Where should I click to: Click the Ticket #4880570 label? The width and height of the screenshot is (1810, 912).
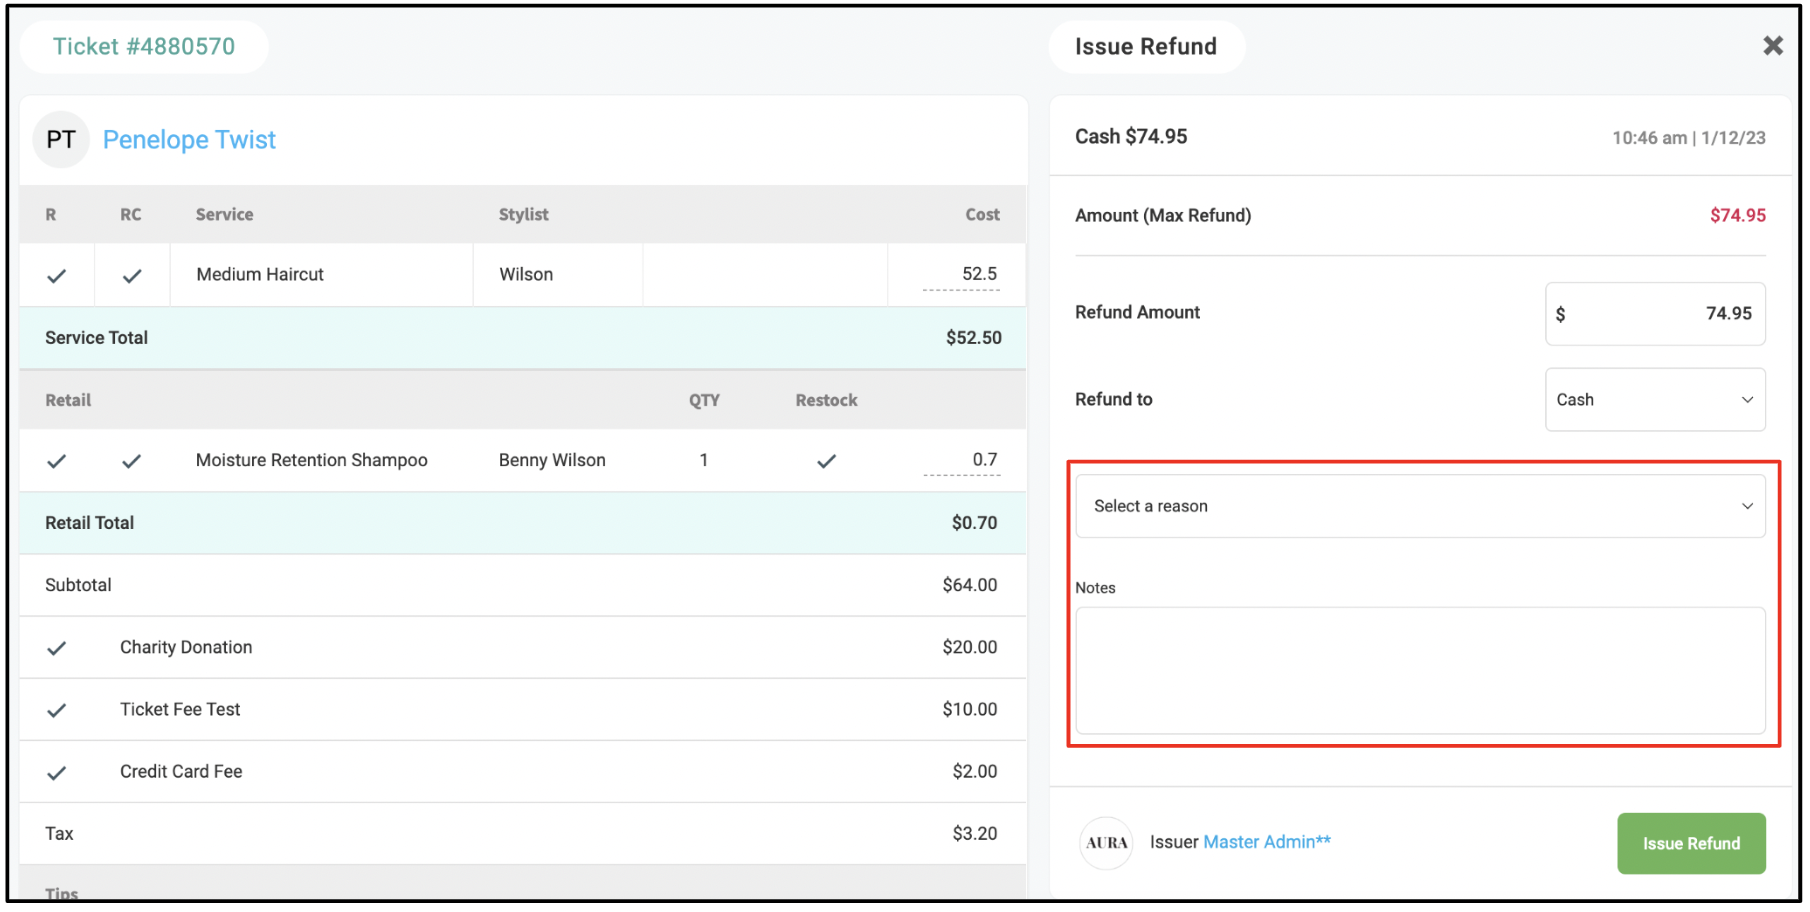[144, 47]
